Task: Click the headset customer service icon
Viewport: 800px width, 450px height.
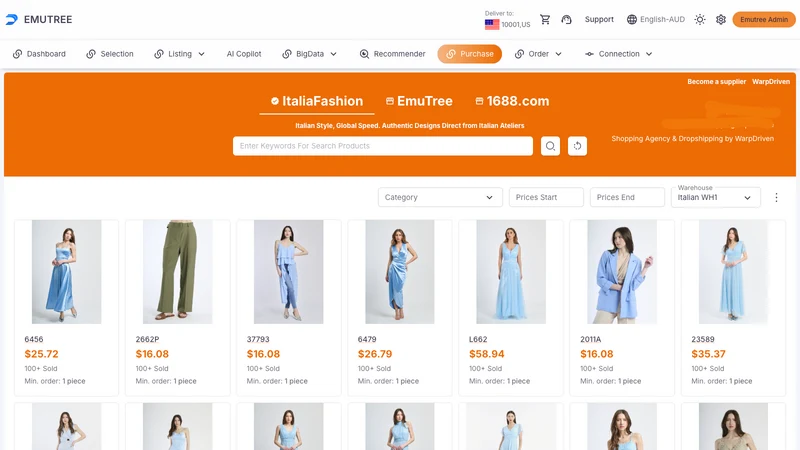Action: click(566, 19)
